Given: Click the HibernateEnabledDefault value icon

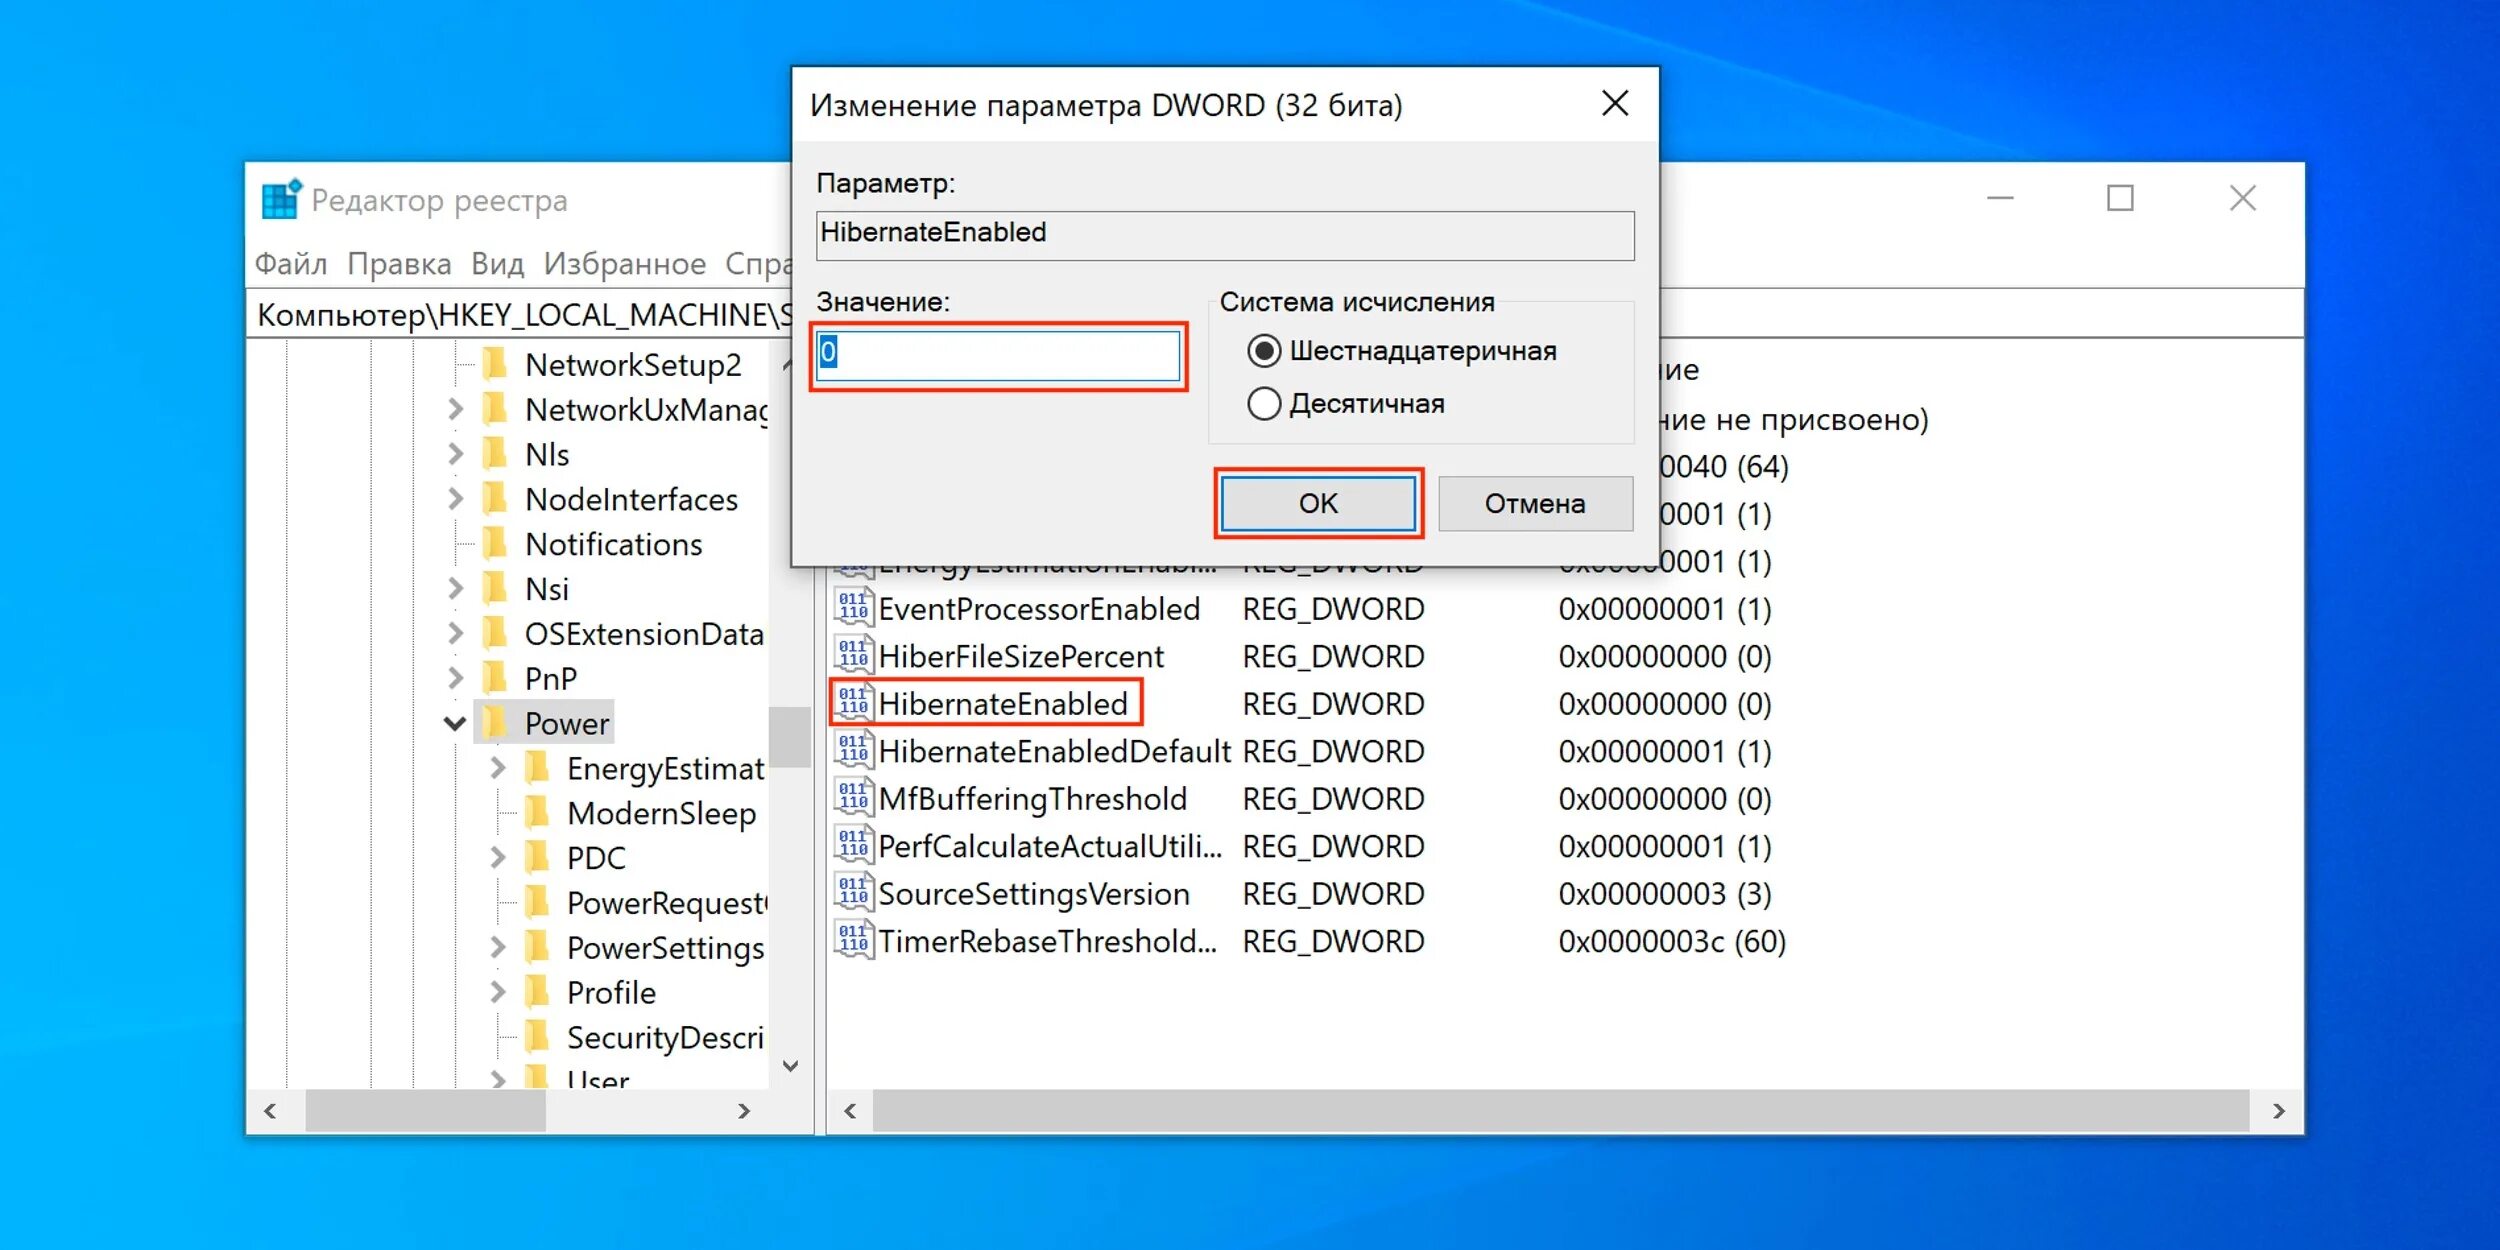Looking at the screenshot, I should [853, 751].
